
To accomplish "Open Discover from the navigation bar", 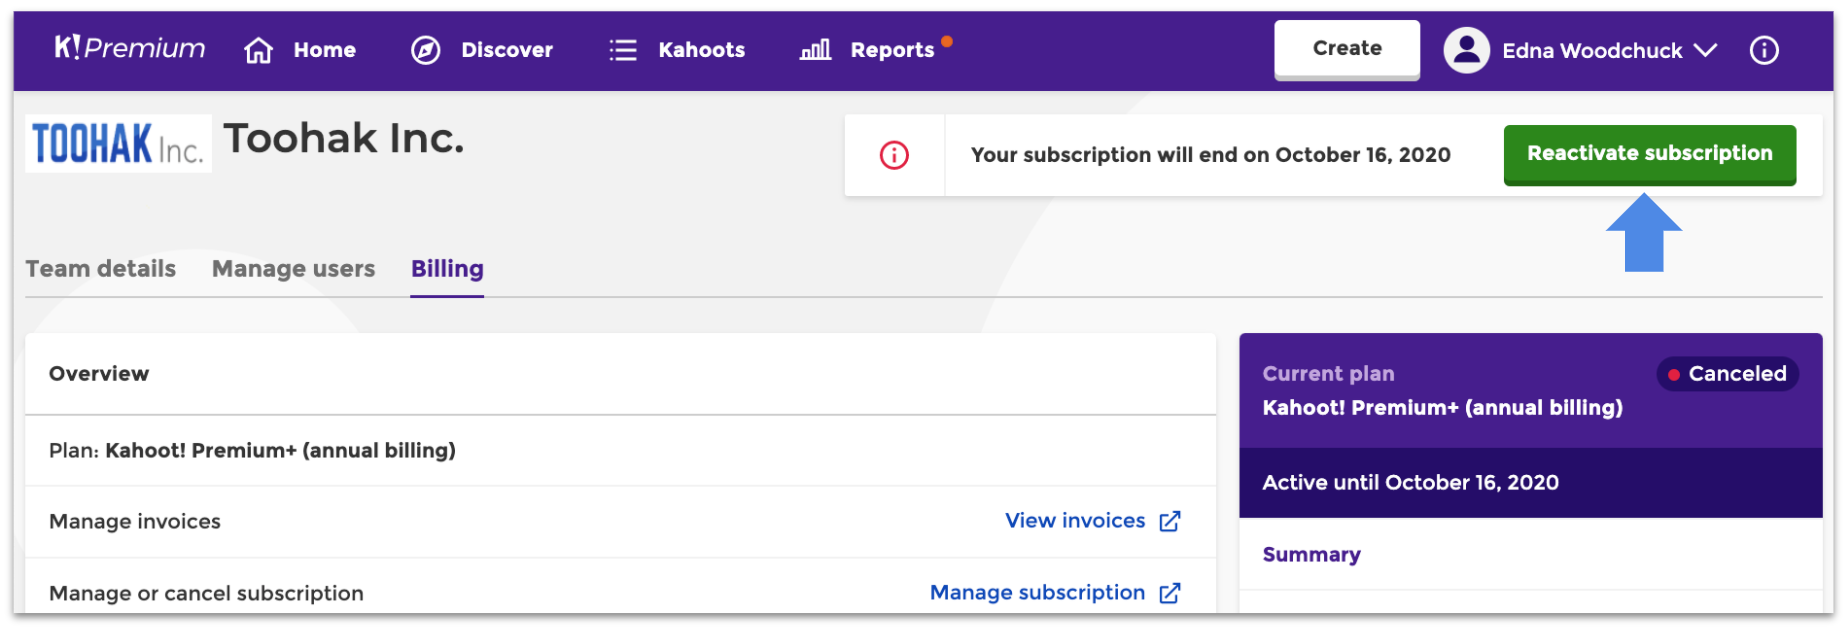I will (x=507, y=50).
